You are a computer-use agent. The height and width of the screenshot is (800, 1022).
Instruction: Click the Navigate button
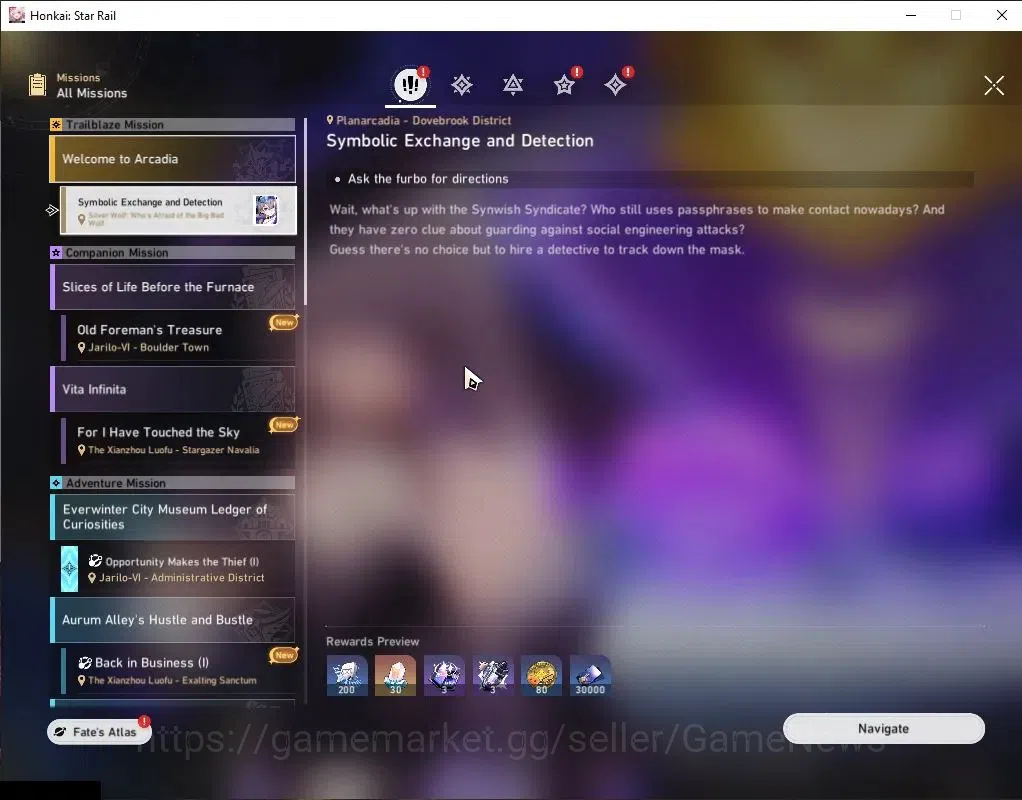pos(883,728)
